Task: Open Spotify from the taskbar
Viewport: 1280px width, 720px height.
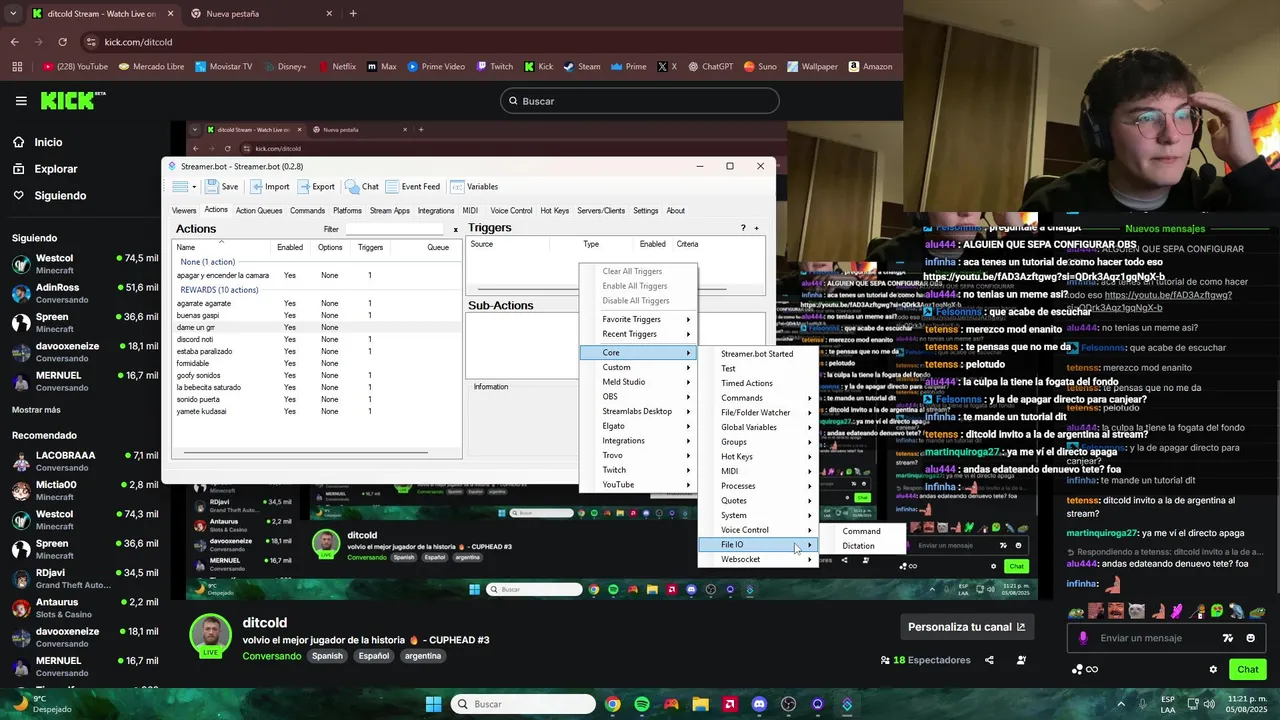Action: click(x=642, y=704)
